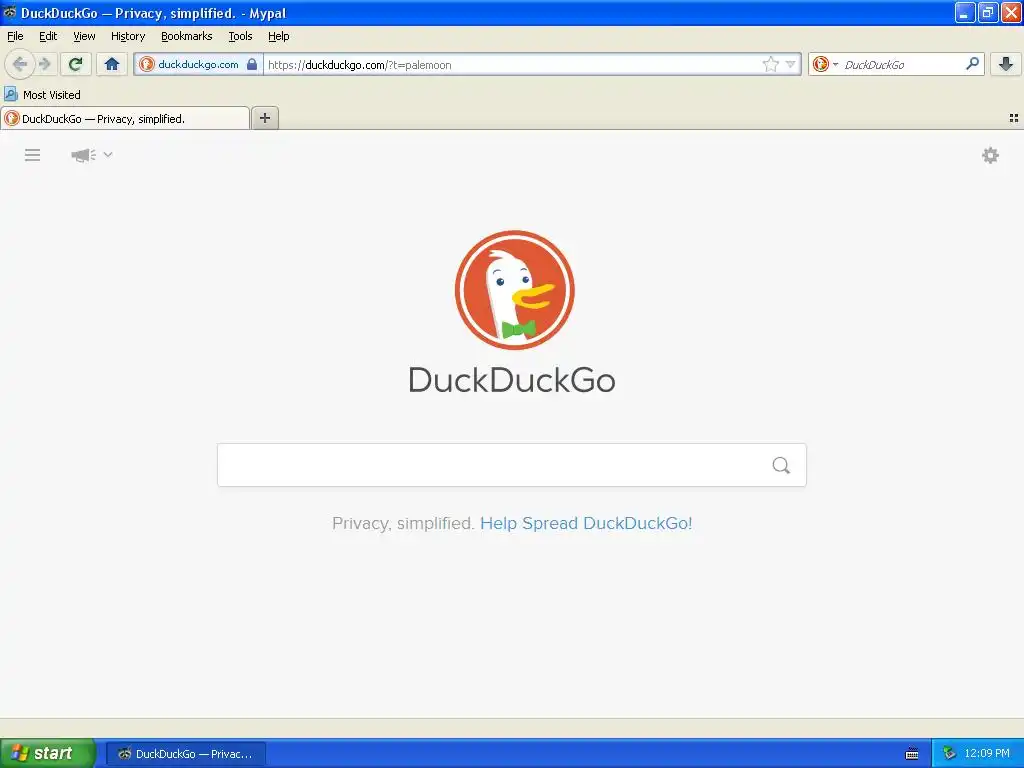
Task: Go forward with the forward arrow button
Action: (x=44, y=64)
